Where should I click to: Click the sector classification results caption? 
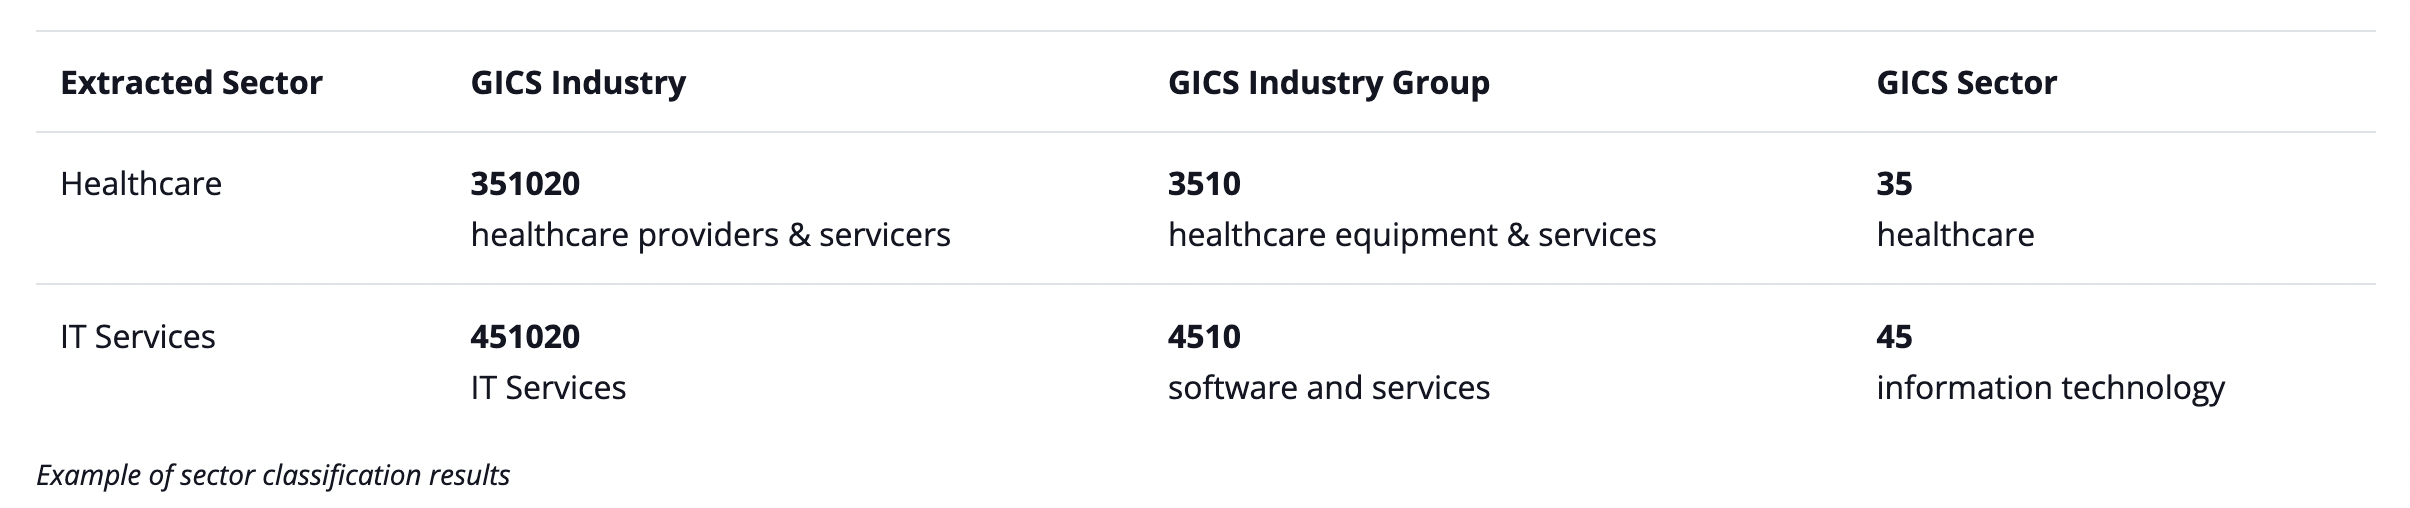pos(273,475)
